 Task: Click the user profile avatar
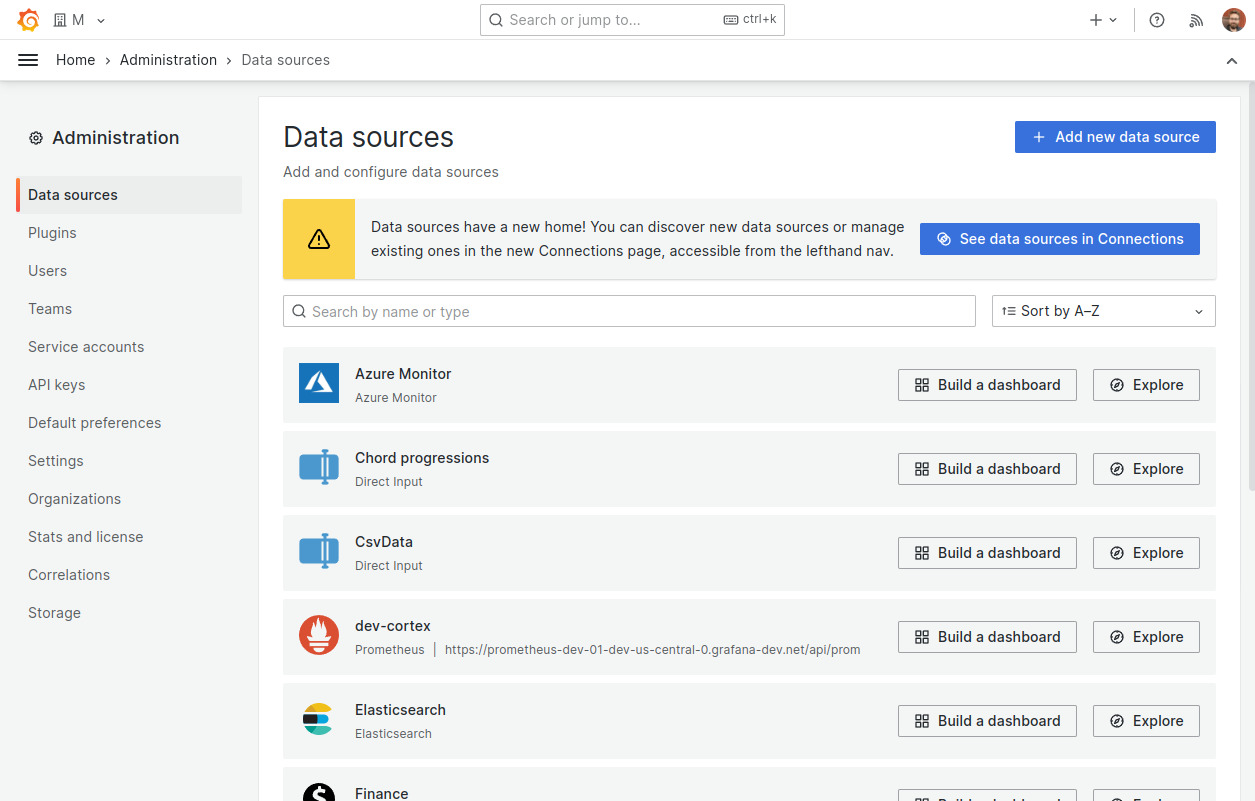(1234, 20)
